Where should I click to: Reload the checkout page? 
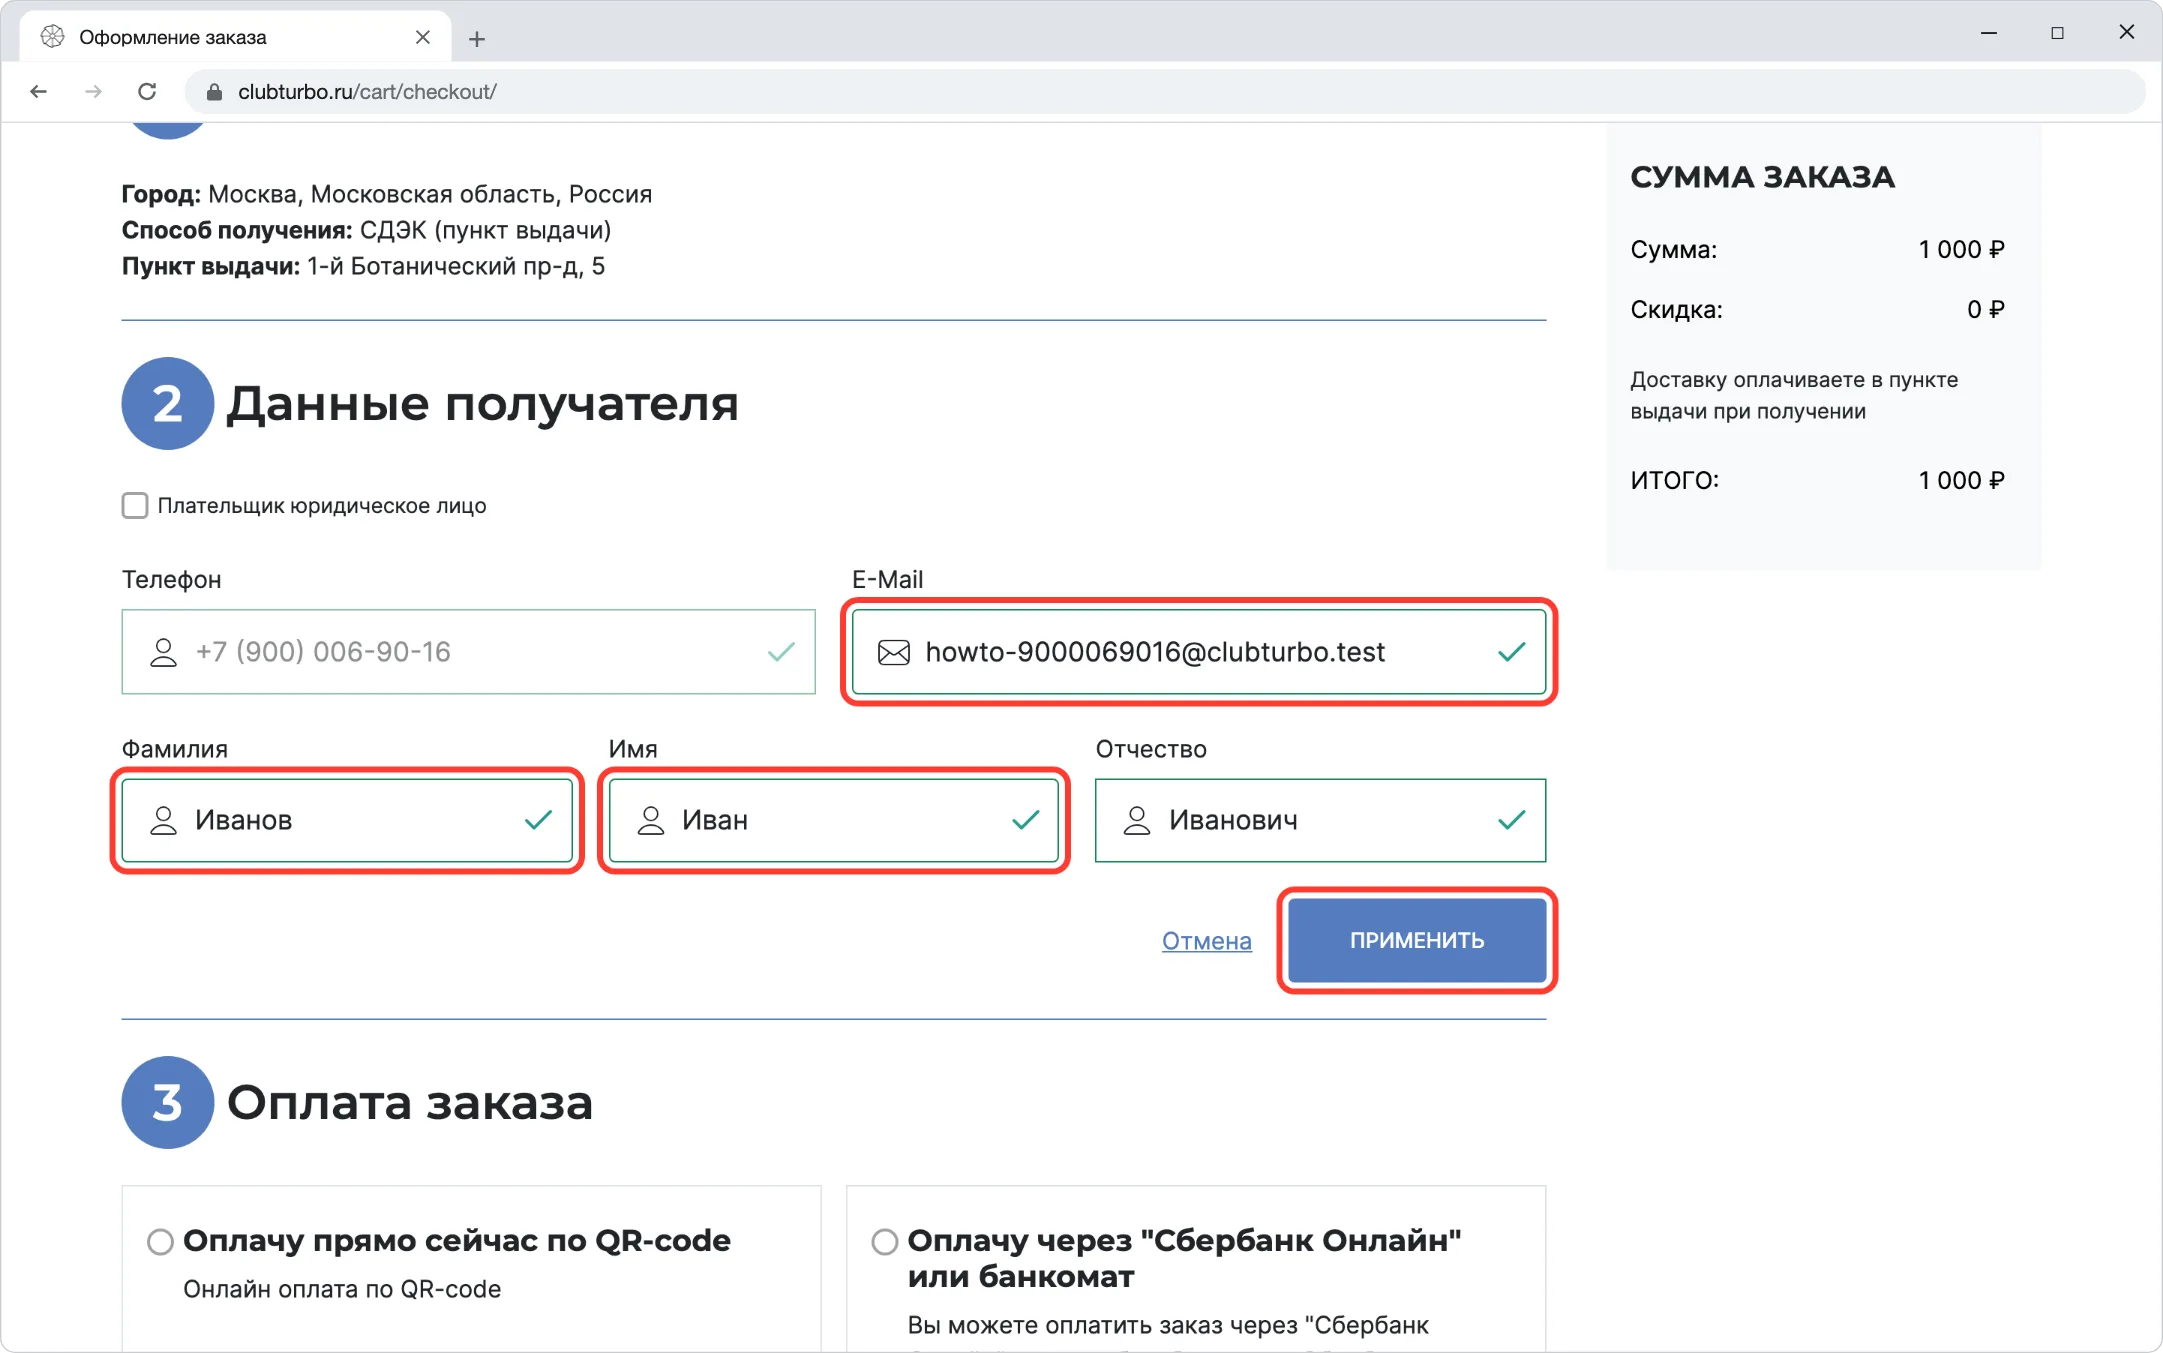[147, 92]
